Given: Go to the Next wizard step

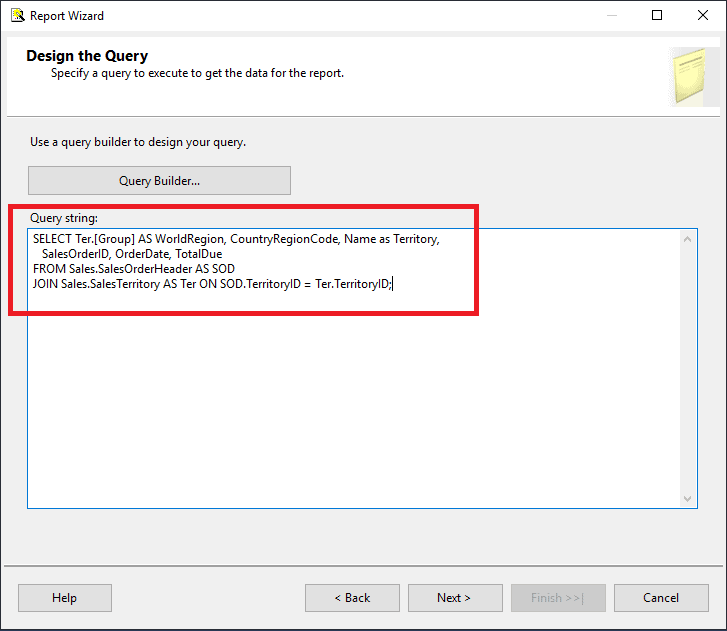Looking at the screenshot, I should coord(455,598).
